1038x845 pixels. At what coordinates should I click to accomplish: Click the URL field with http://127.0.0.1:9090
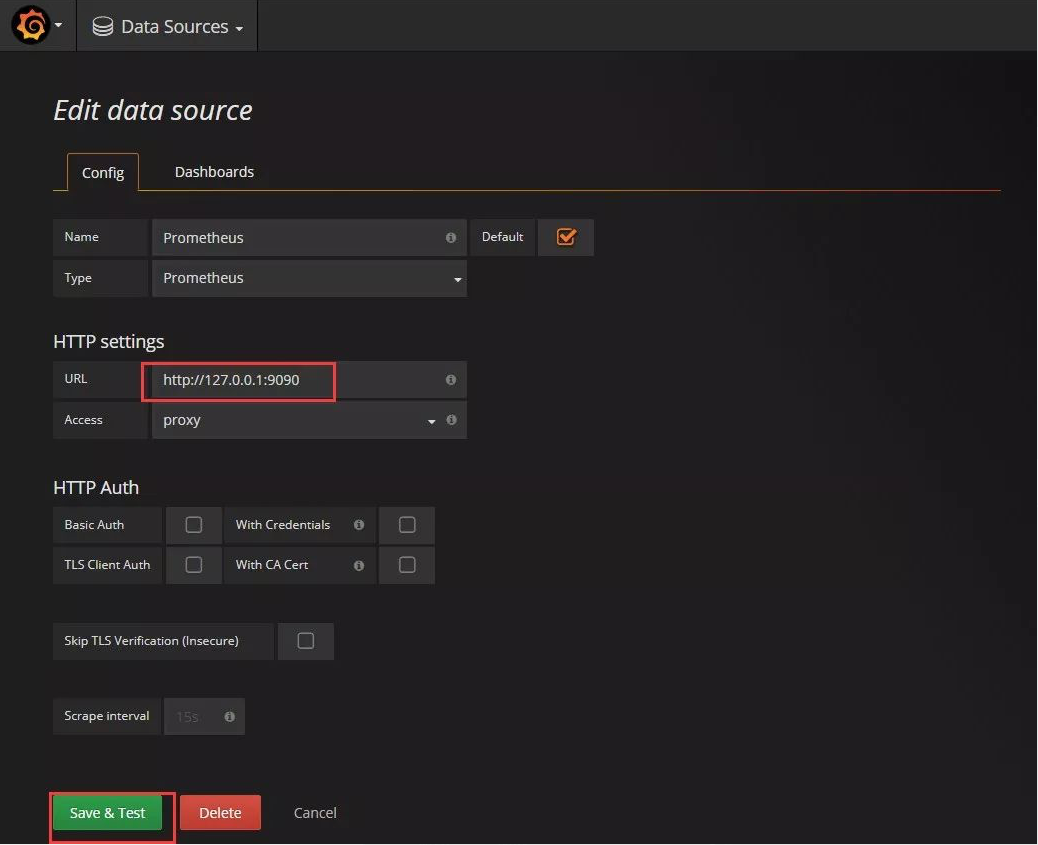pos(309,380)
